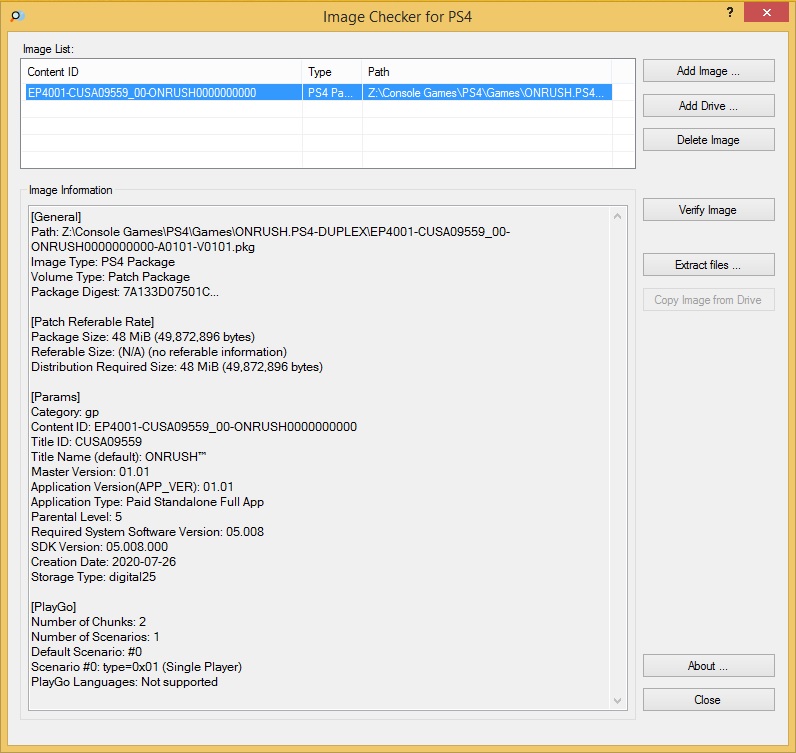
Task: Click the Type column header
Action: pos(332,72)
